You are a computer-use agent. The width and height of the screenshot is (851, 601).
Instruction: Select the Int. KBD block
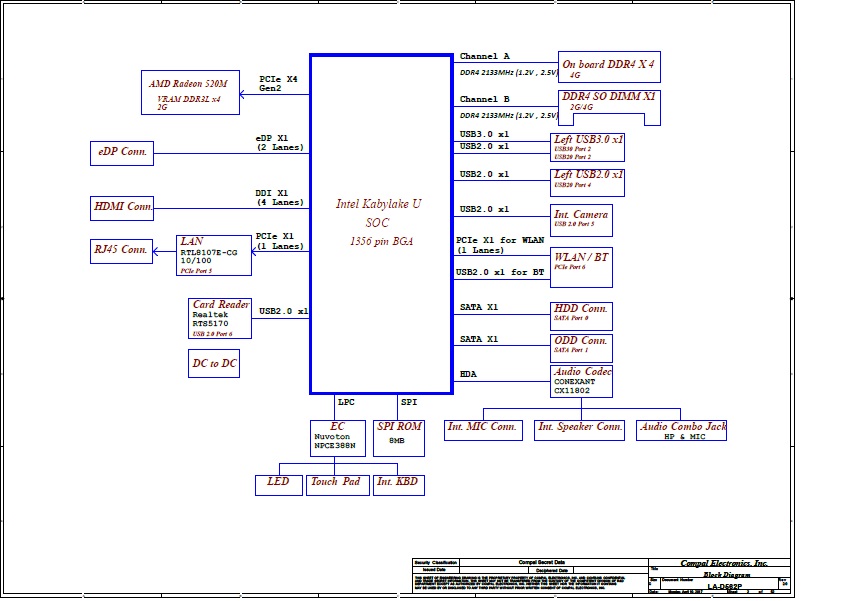399,485
